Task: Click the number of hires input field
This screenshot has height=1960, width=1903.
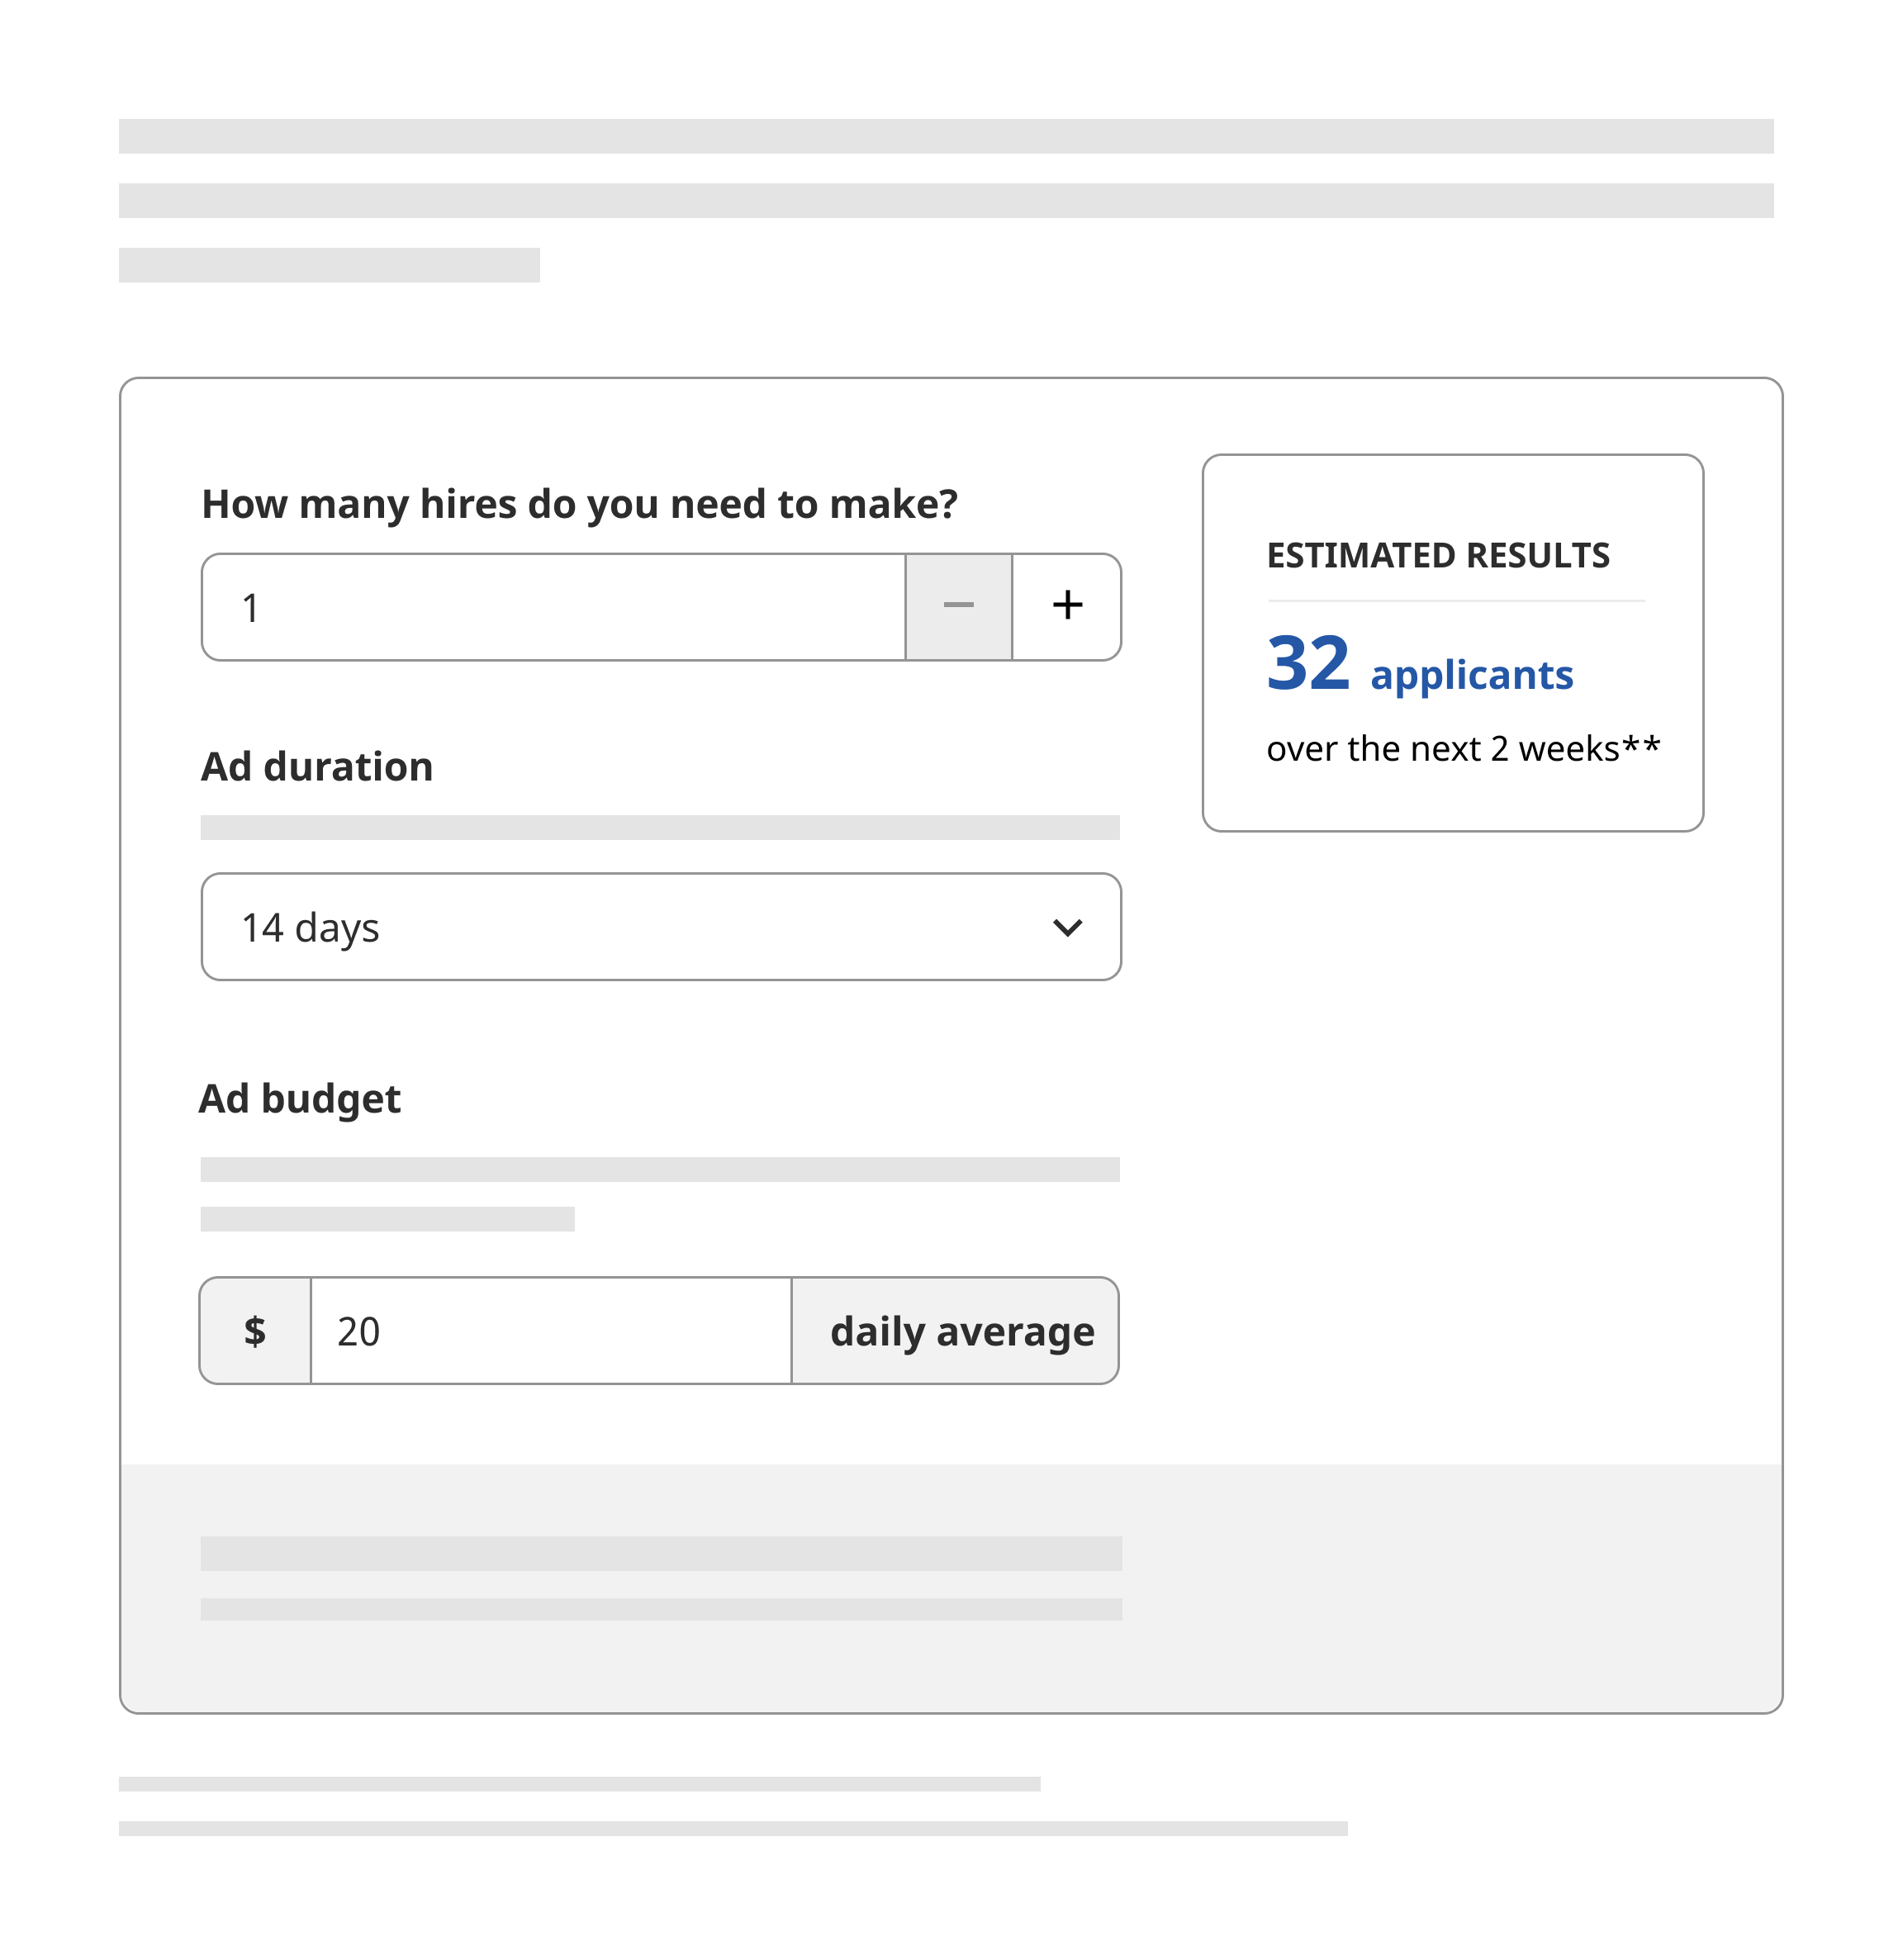Action: (x=553, y=607)
